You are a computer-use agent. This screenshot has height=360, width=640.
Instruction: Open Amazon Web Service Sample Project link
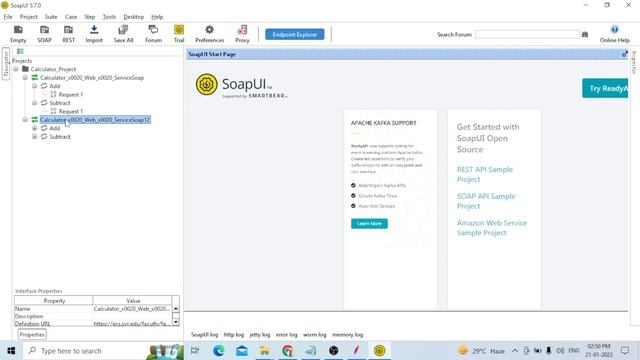click(x=492, y=228)
